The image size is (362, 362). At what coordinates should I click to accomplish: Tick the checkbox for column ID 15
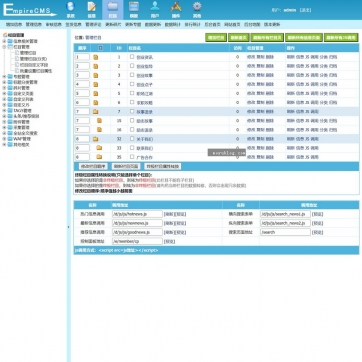click(132, 120)
